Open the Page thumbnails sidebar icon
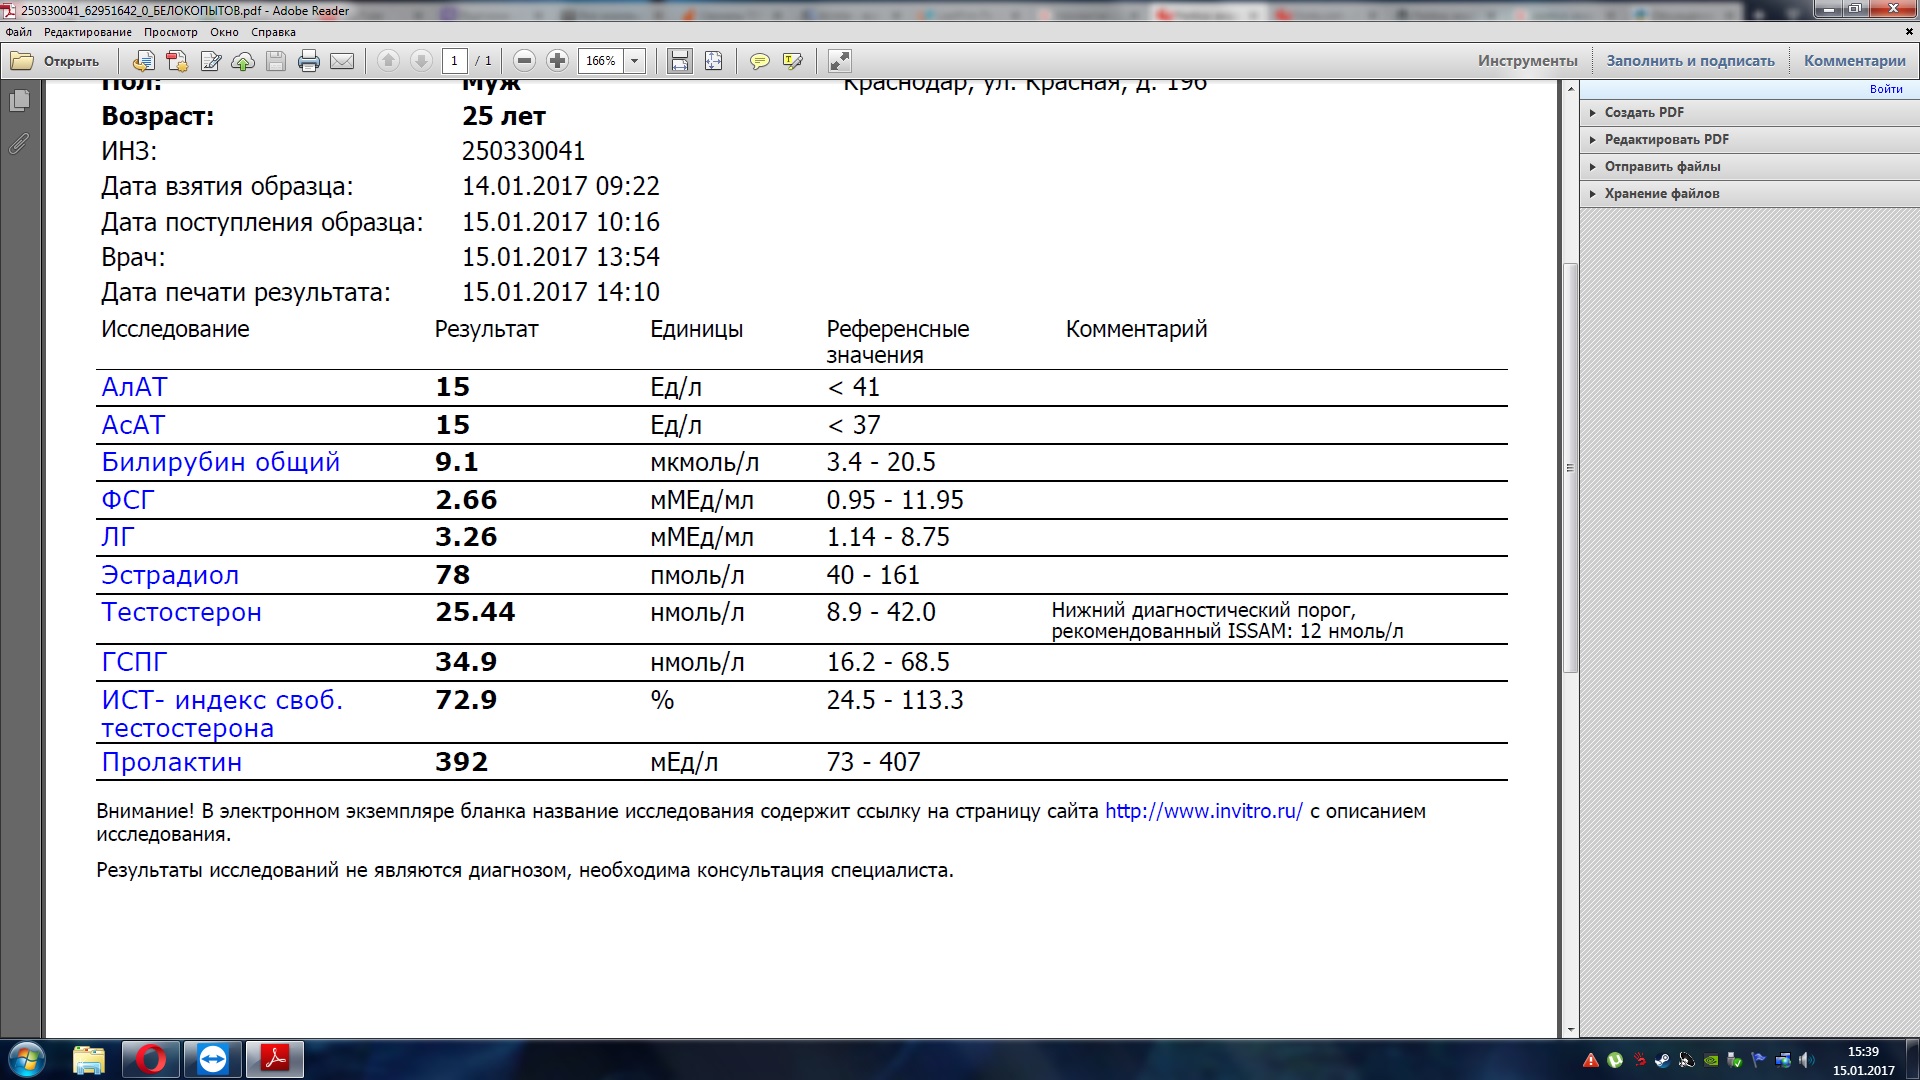Screen dimensions: 1920x1080 [19, 100]
